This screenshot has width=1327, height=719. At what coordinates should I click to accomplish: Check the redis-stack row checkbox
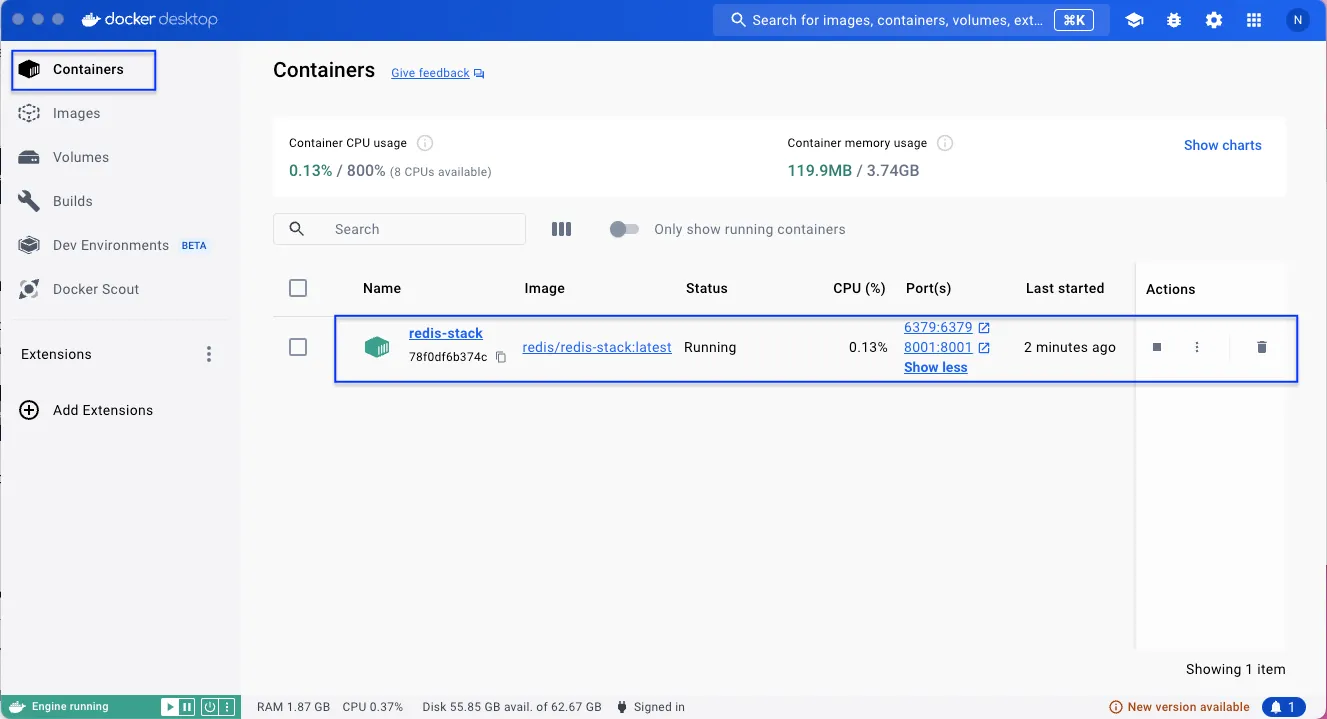298,347
